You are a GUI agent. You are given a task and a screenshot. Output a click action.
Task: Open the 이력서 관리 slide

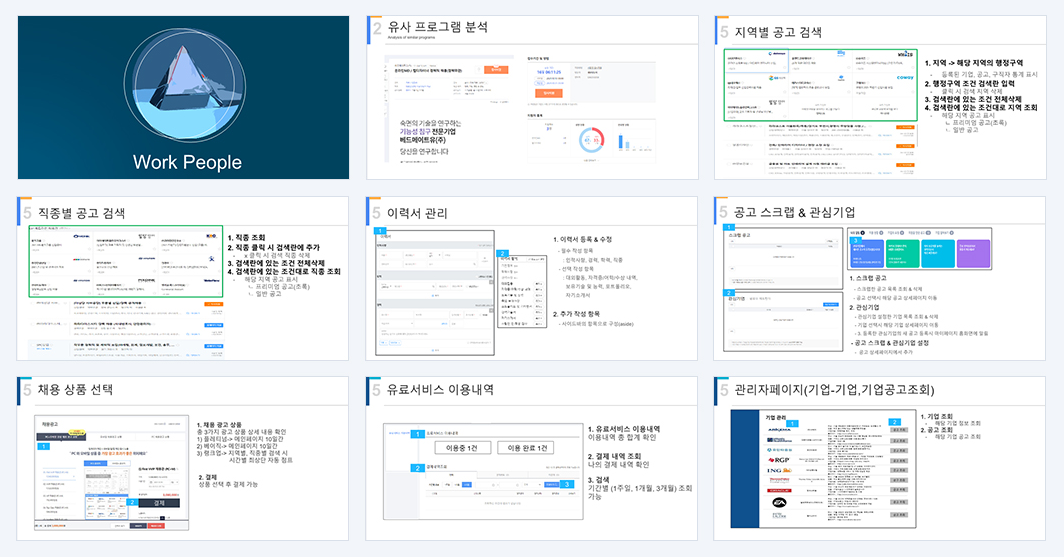pyautogui.click(x=532, y=278)
